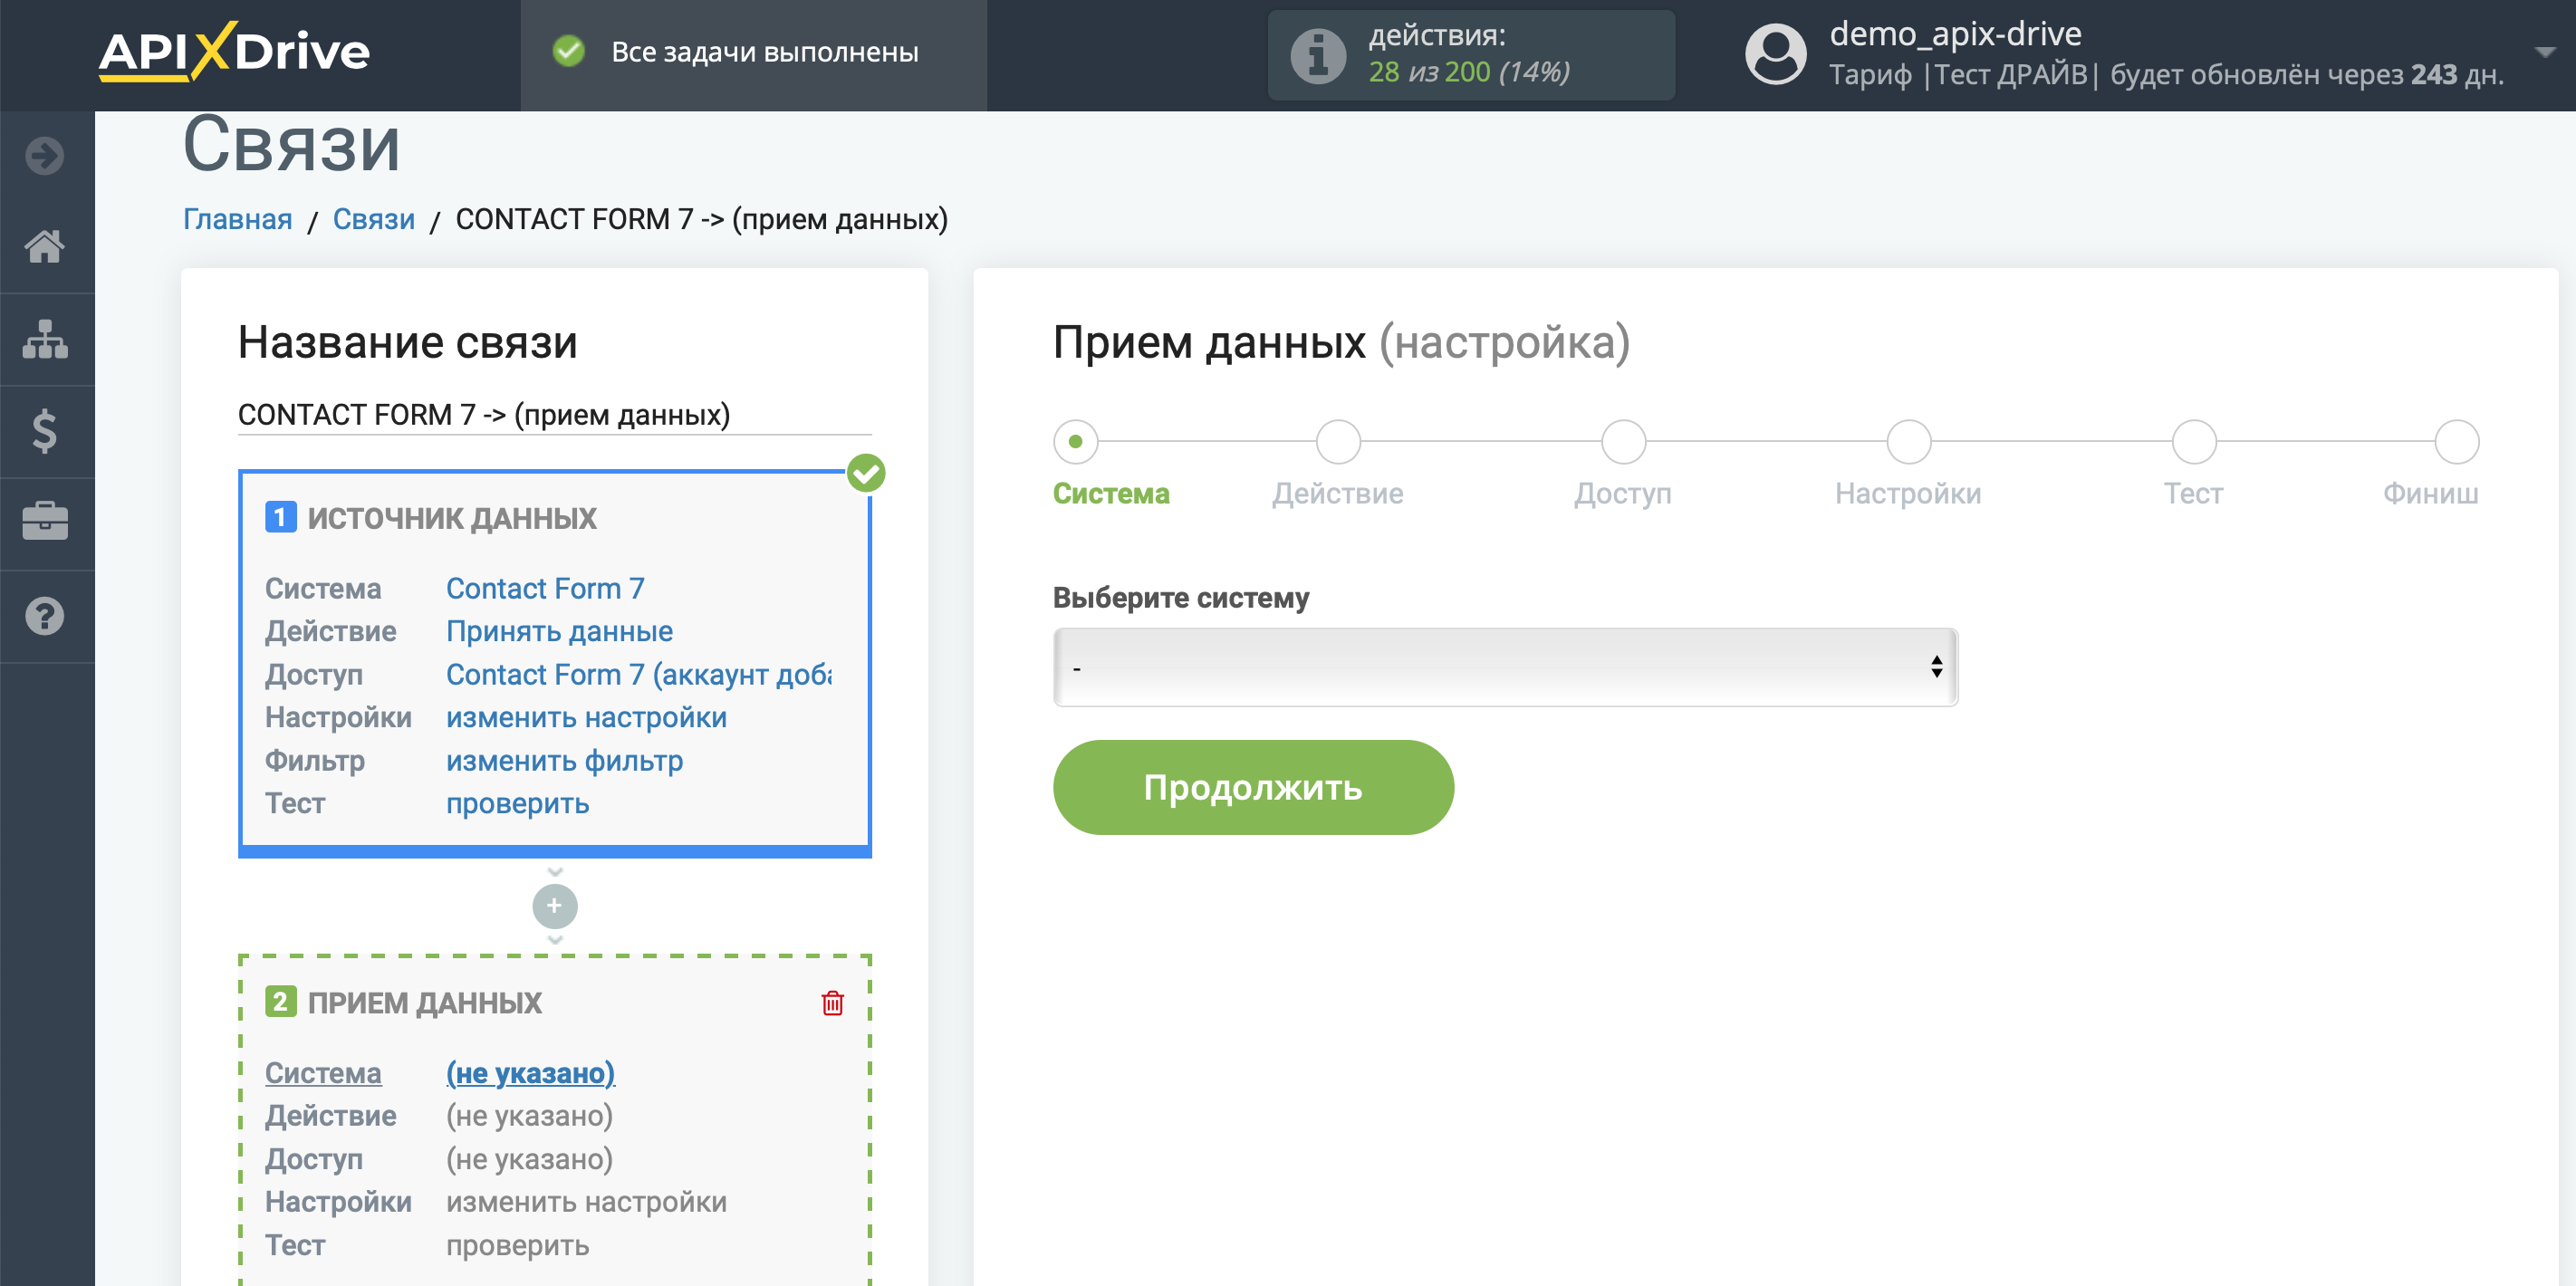Click (не указано) in the Доступ row
Image resolution: width=2576 pixels, height=1286 pixels.
(529, 1158)
